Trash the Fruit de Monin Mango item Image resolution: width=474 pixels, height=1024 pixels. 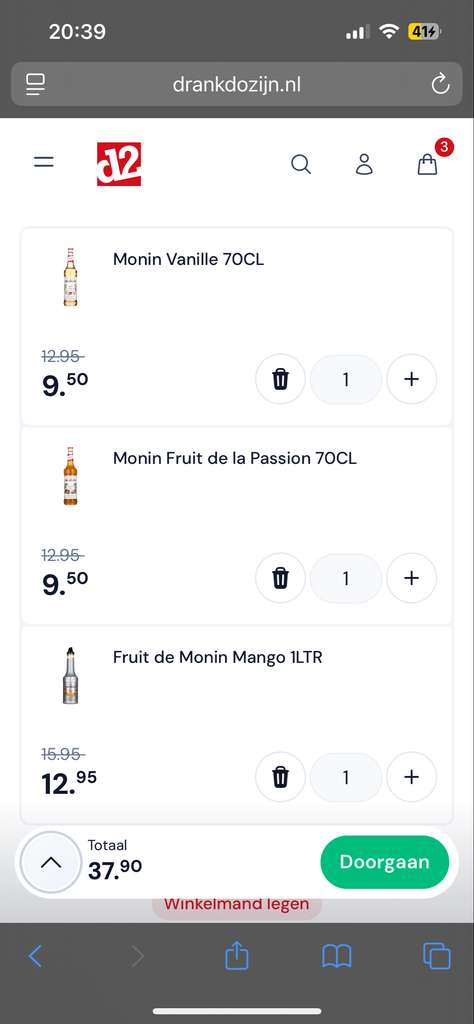(x=280, y=777)
